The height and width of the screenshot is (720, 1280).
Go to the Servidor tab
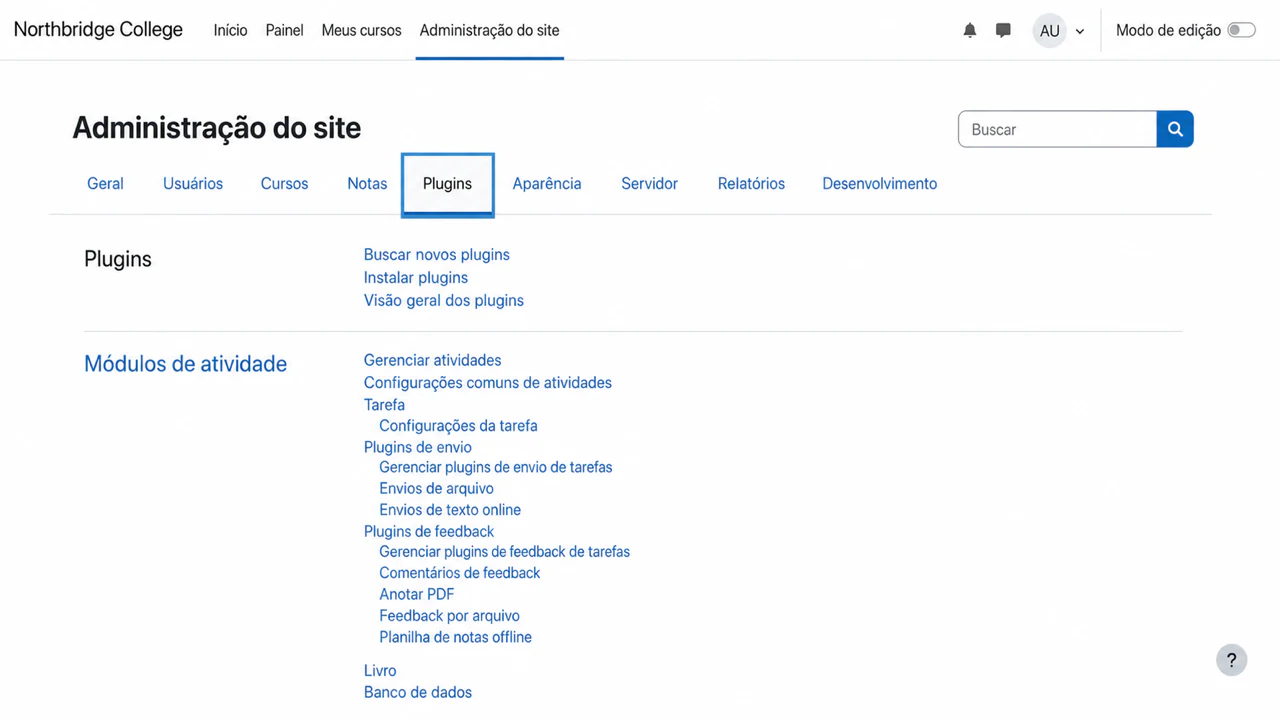click(649, 184)
